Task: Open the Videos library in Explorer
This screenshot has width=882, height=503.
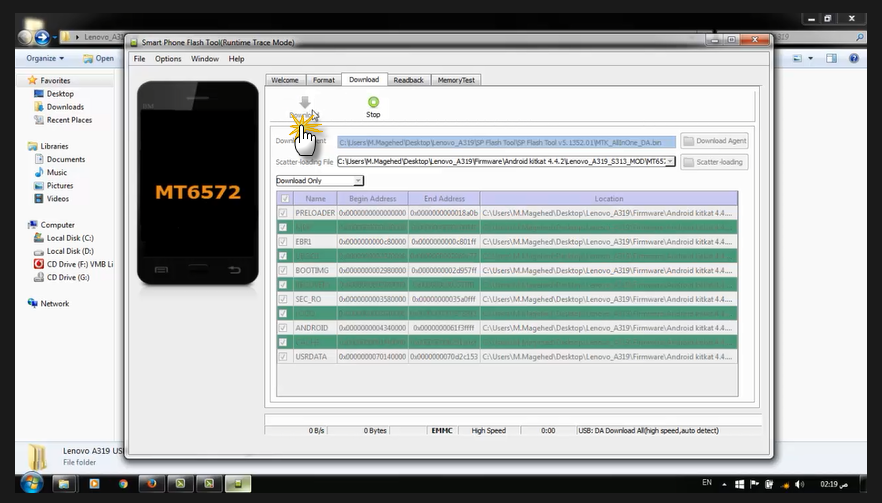Action: pyautogui.click(x=57, y=199)
